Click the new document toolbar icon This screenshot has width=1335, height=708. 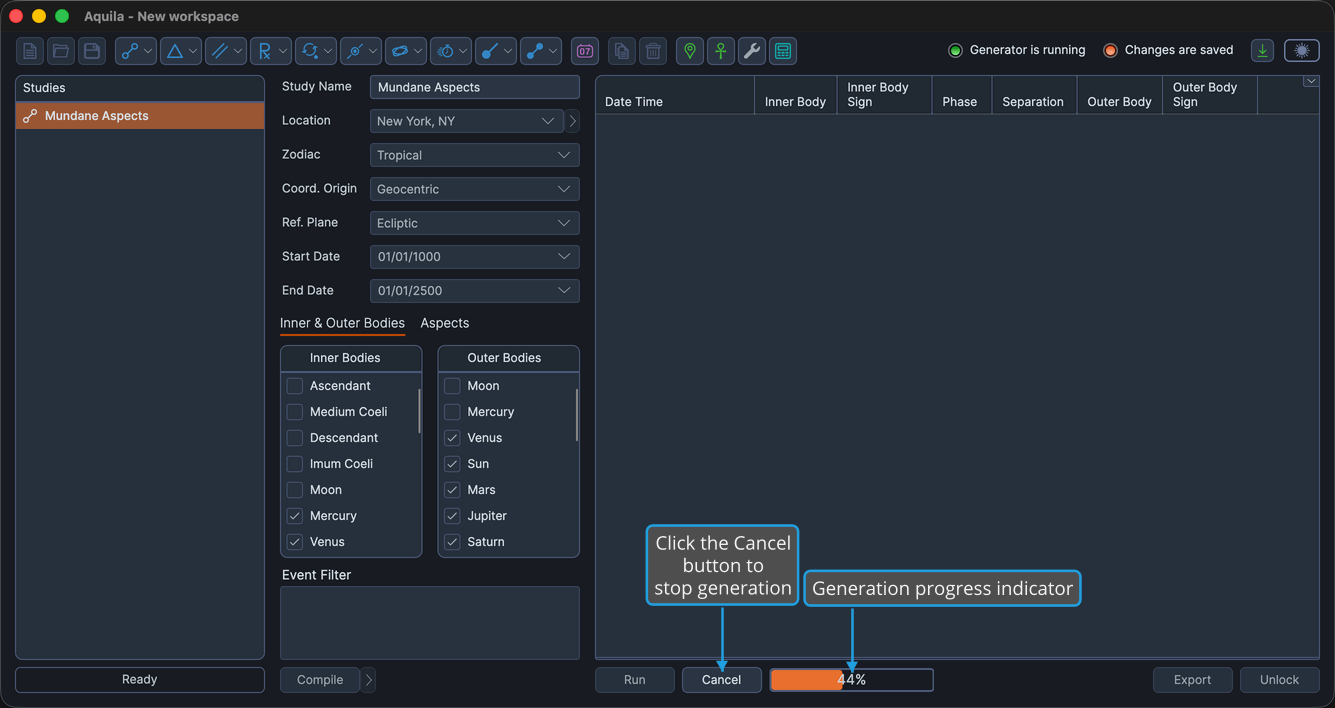30,51
